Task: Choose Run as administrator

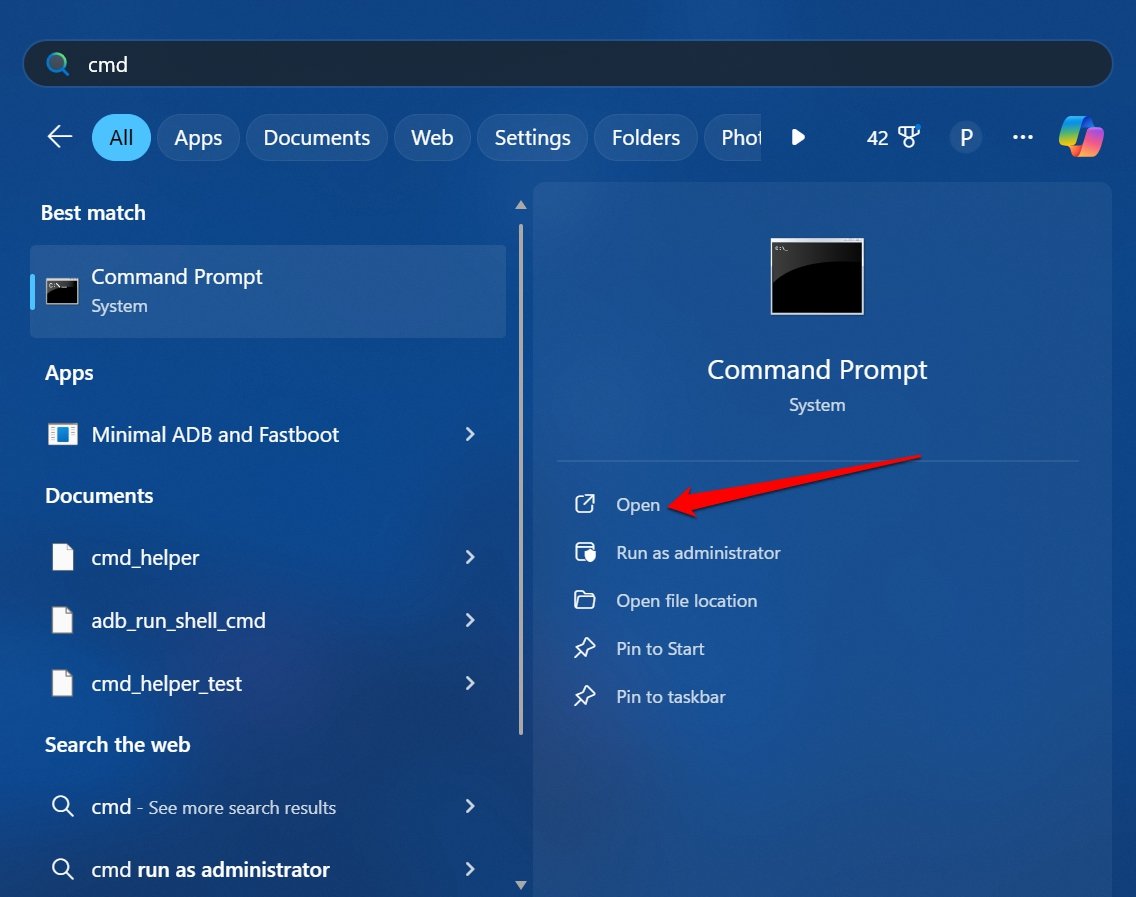Action: (x=698, y=553)
